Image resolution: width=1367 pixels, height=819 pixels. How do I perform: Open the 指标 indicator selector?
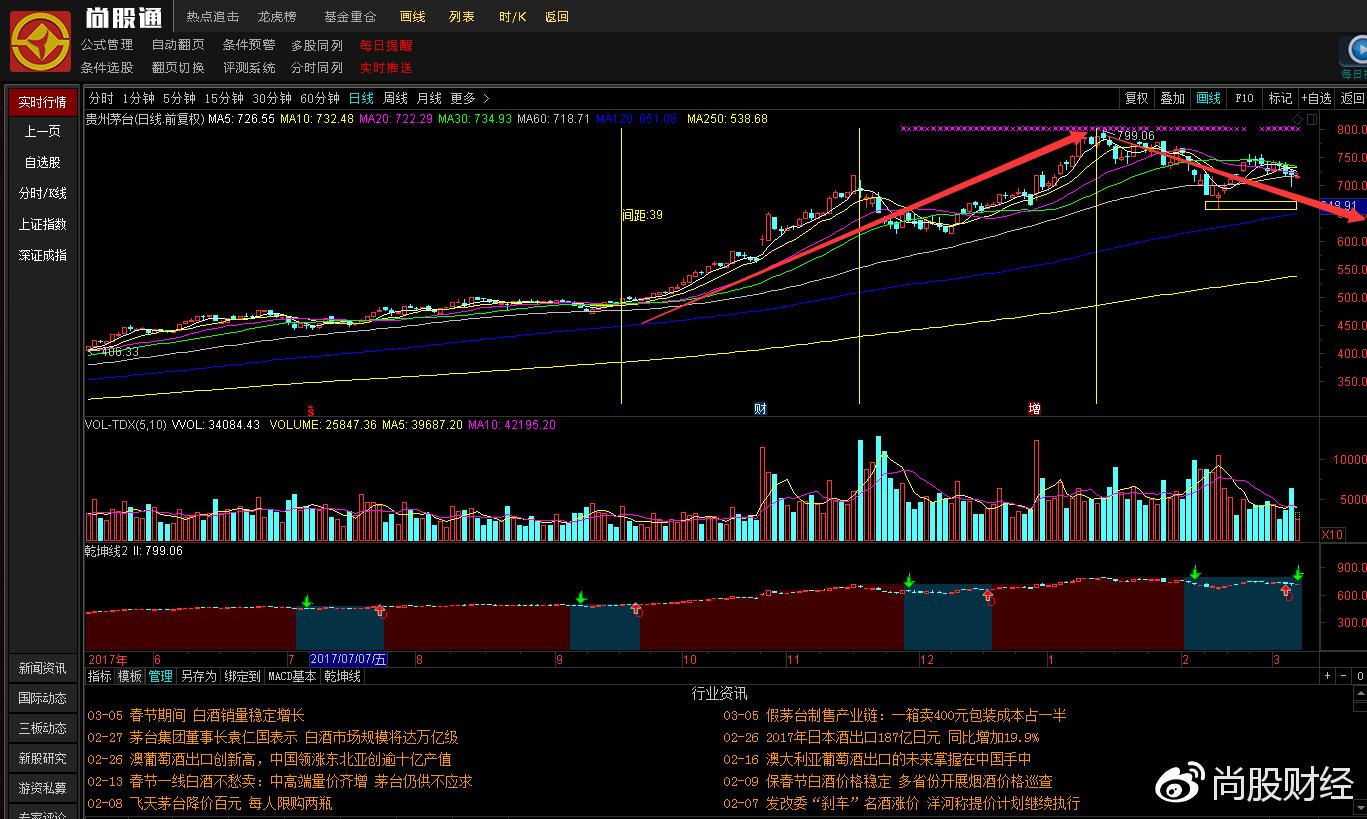pyautogui.click(x=100, y=676)
